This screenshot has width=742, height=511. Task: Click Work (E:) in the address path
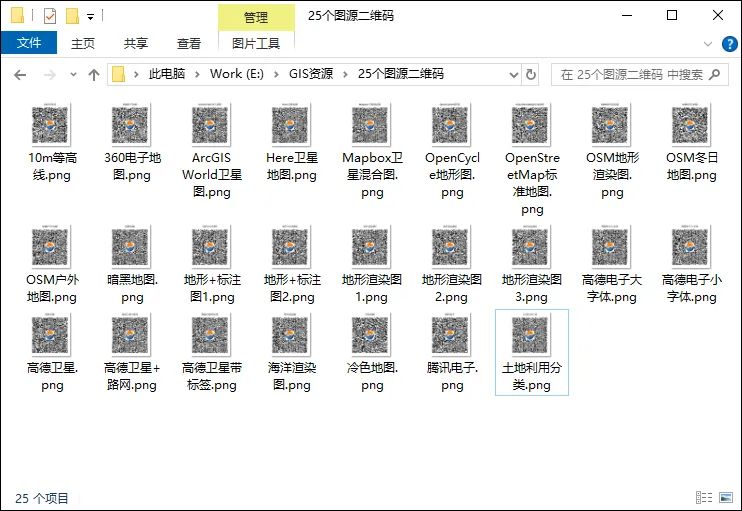pos(237,74)
